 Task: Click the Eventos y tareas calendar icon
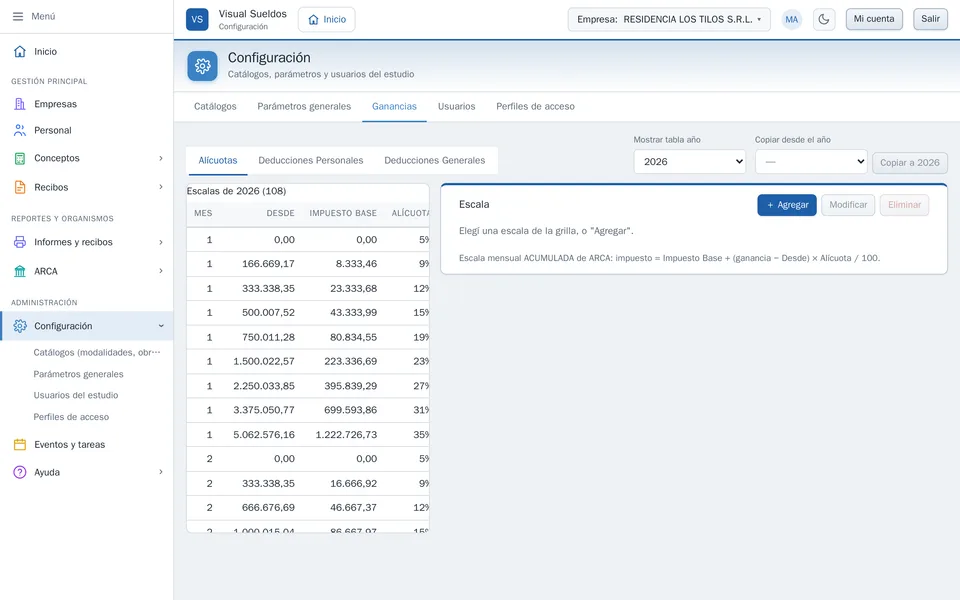point(20,444)
